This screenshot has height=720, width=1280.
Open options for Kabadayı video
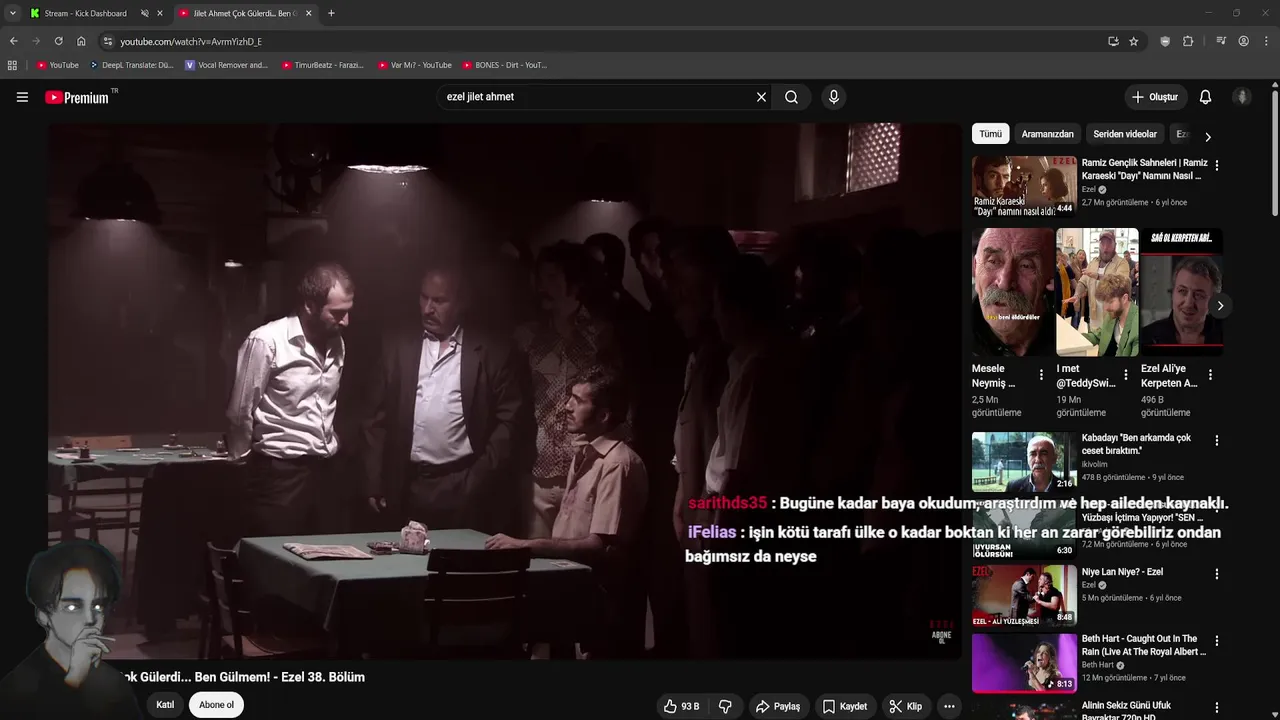(x=1217, y=440)
